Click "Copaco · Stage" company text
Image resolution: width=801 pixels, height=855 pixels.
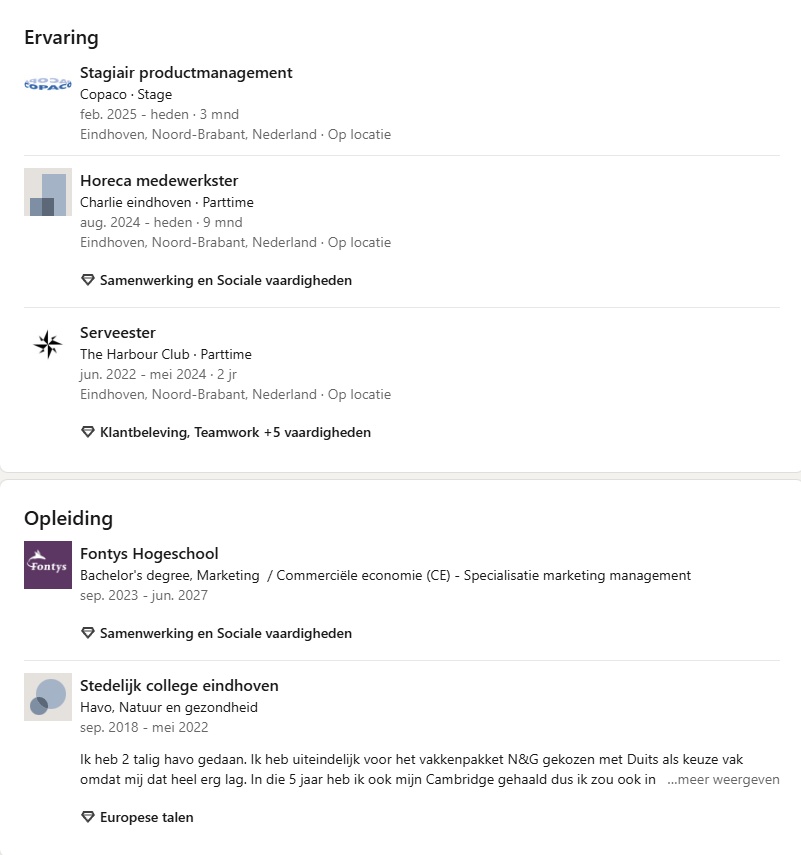[x=126, y=95]
